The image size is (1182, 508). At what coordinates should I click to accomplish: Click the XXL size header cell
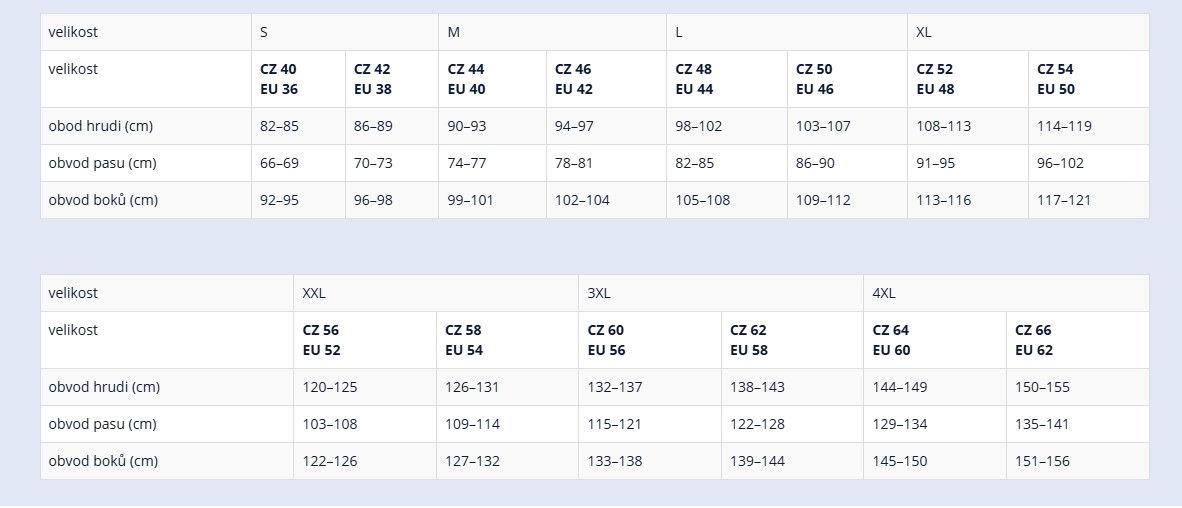point(436,293)
